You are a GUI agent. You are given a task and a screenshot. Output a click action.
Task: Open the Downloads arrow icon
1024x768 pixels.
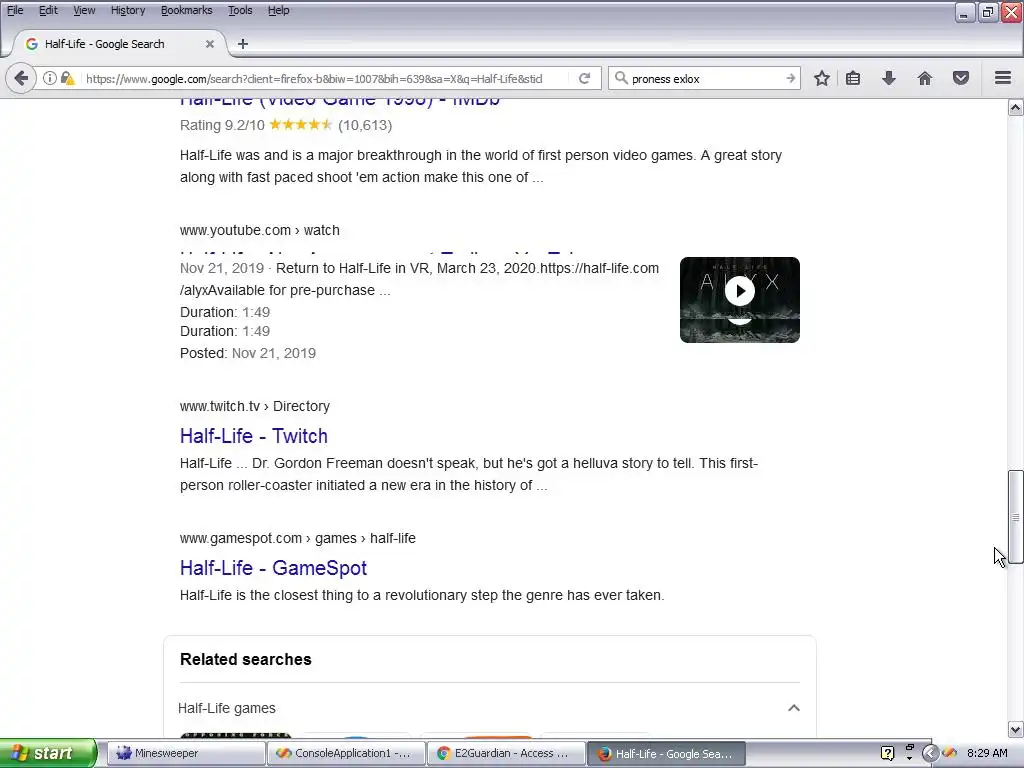pos(889,78)
